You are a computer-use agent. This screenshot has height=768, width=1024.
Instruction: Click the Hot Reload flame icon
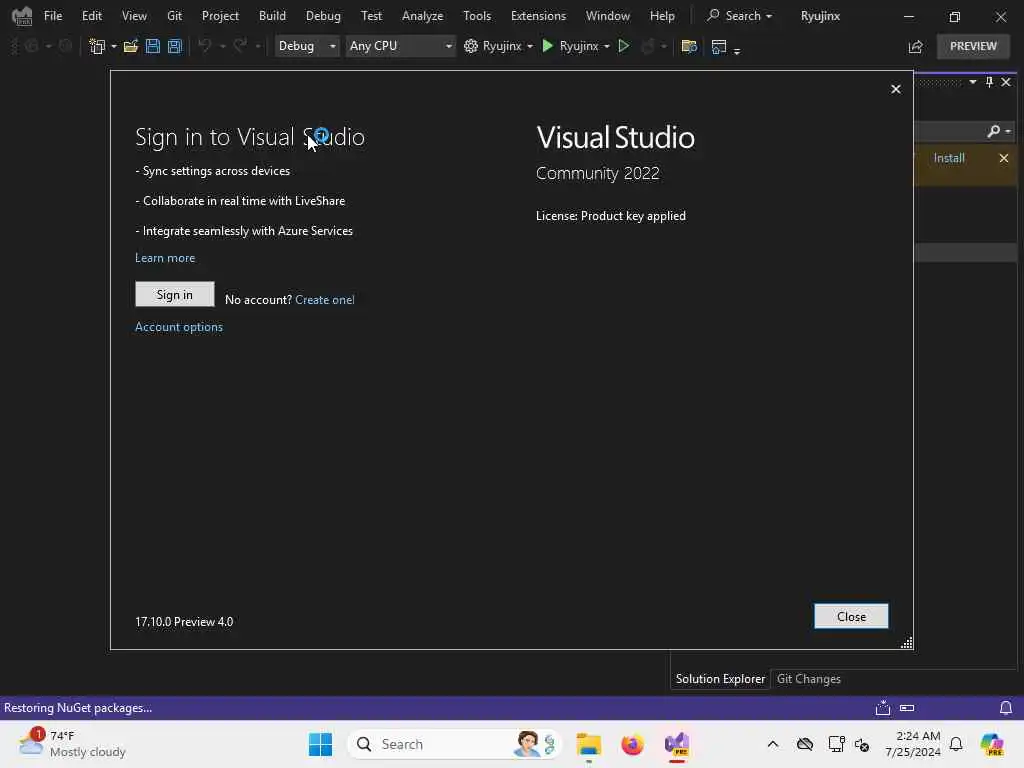coord(648,46)
